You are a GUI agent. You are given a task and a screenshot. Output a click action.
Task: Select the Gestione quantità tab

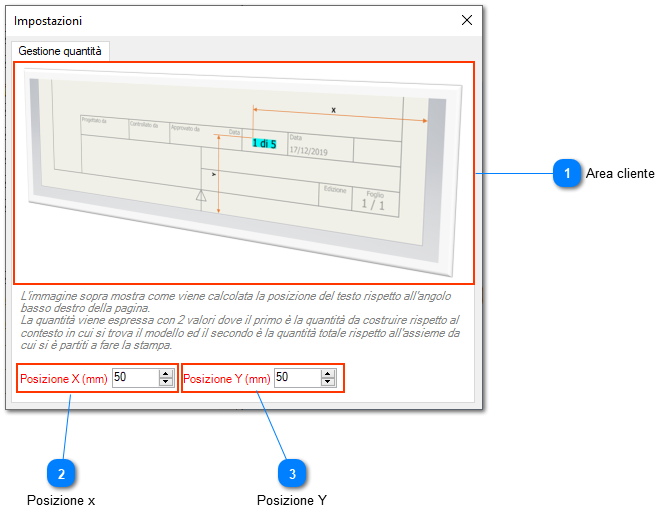pyautogui.click(x=60, y=51)
